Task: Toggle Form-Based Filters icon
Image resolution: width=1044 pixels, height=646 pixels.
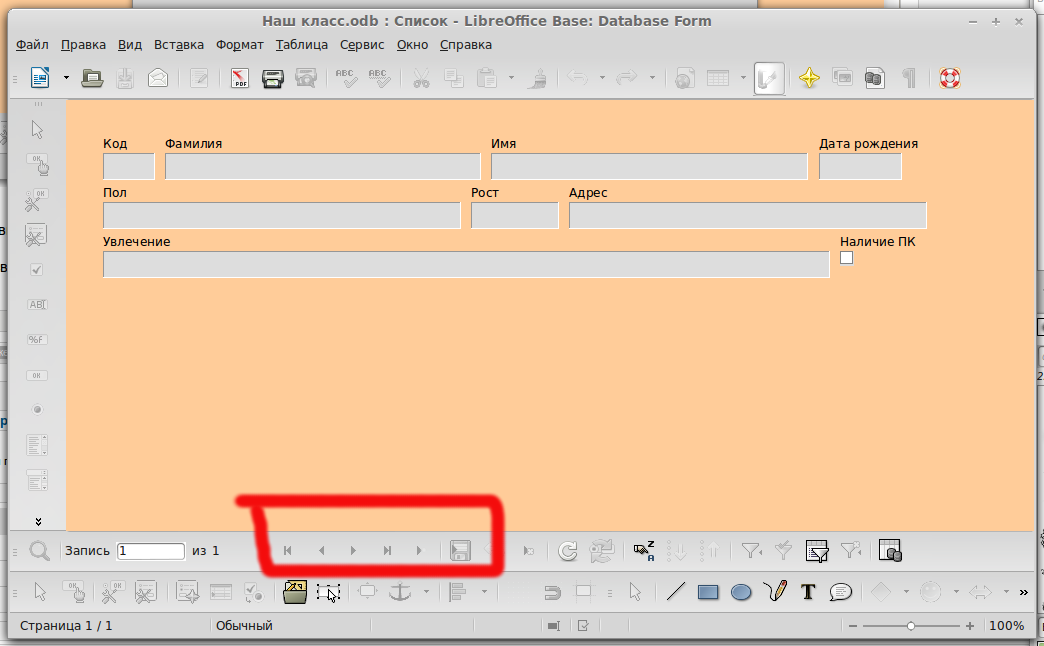Action: pos(817,550)
